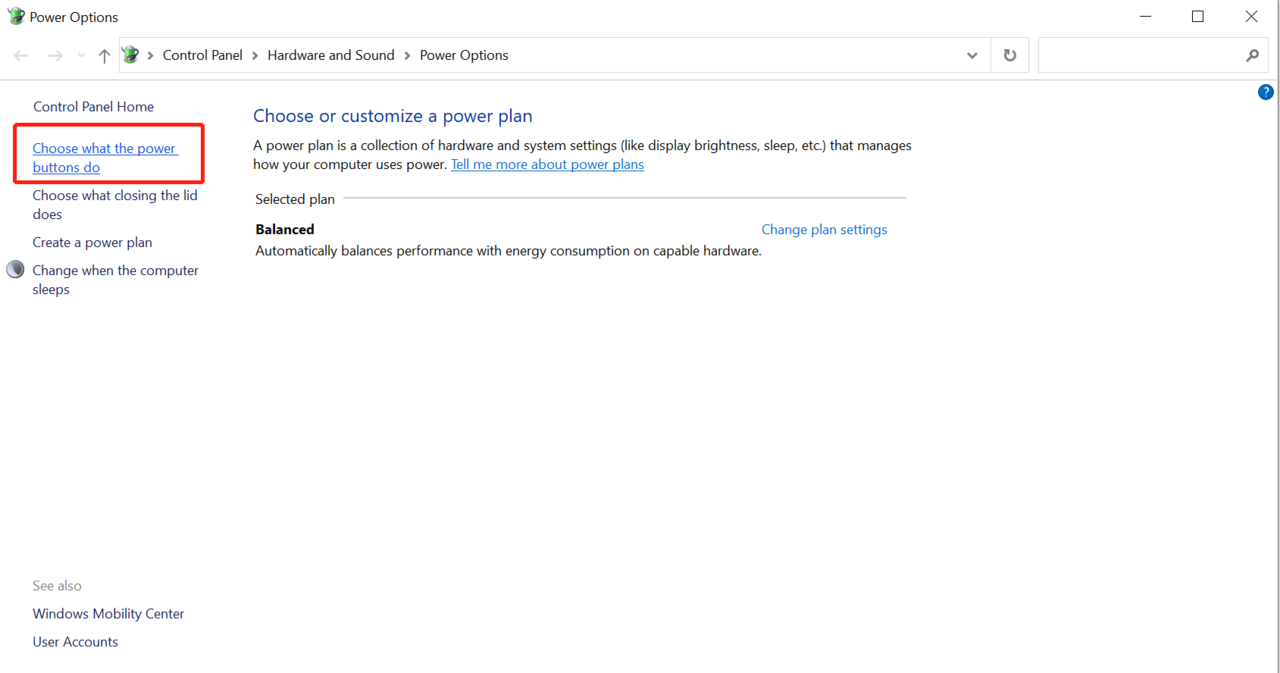Click the moon icon beside sleep settings

[x=15, y=270]
